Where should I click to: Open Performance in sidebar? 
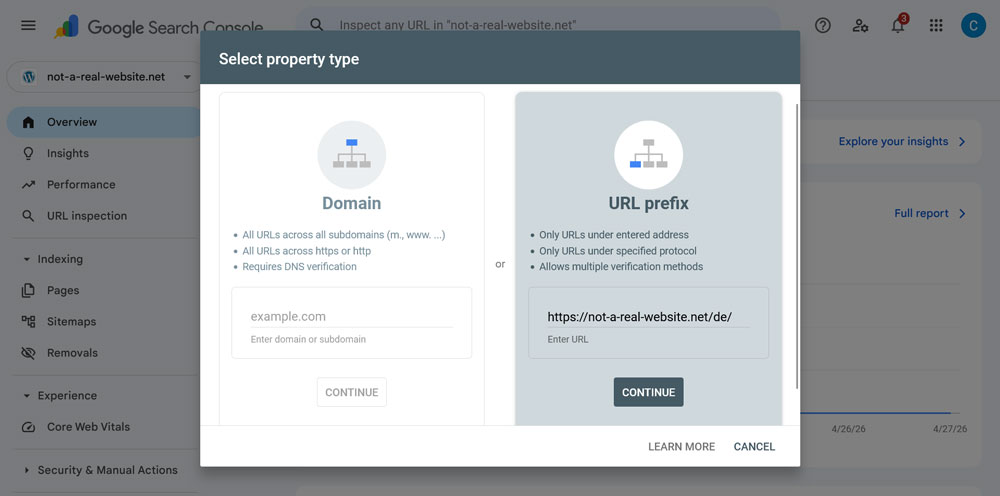81,184
